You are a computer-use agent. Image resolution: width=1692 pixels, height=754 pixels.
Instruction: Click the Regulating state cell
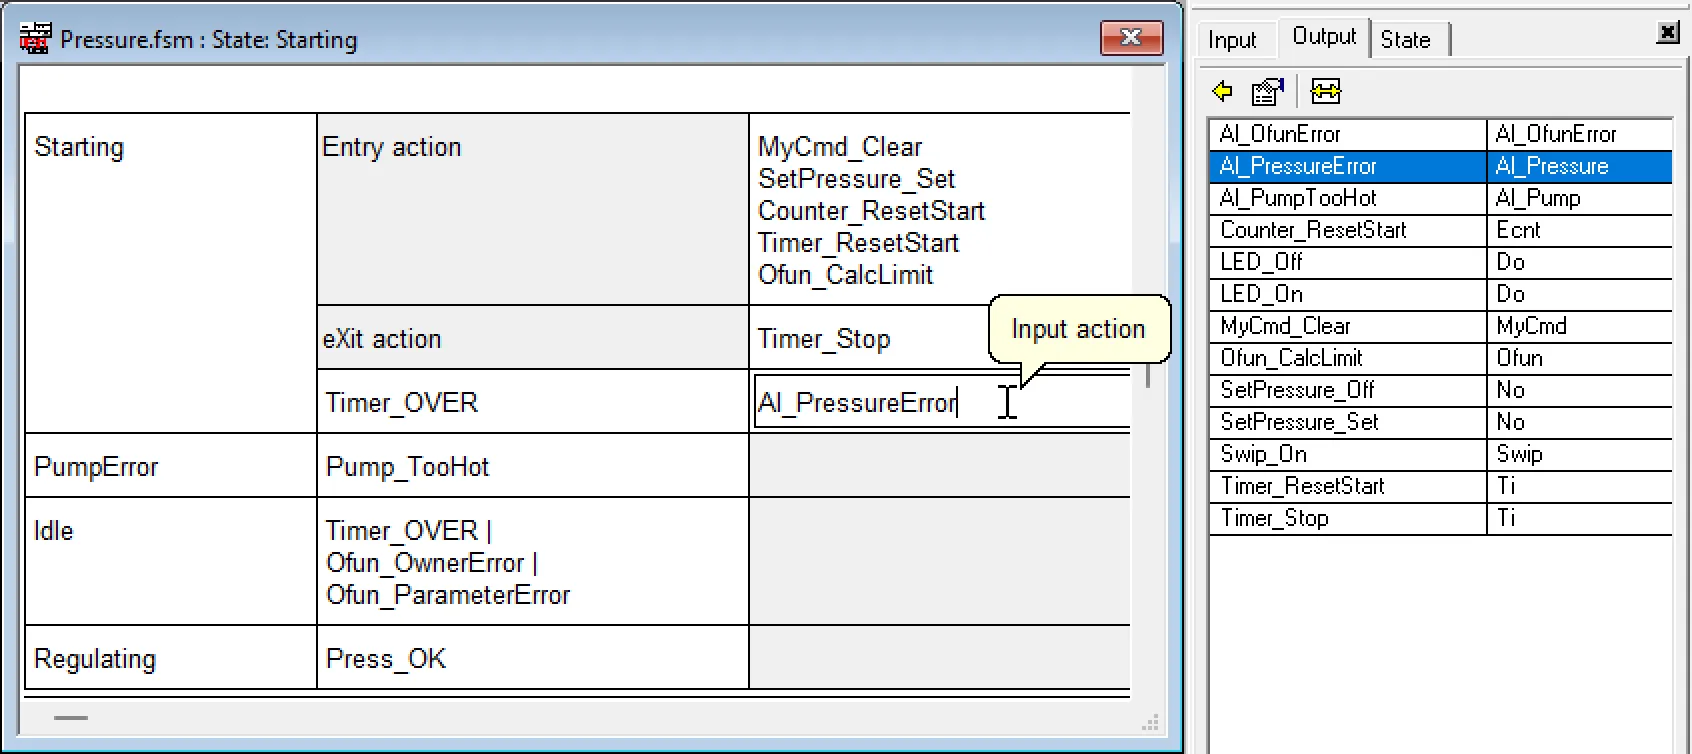171,658
